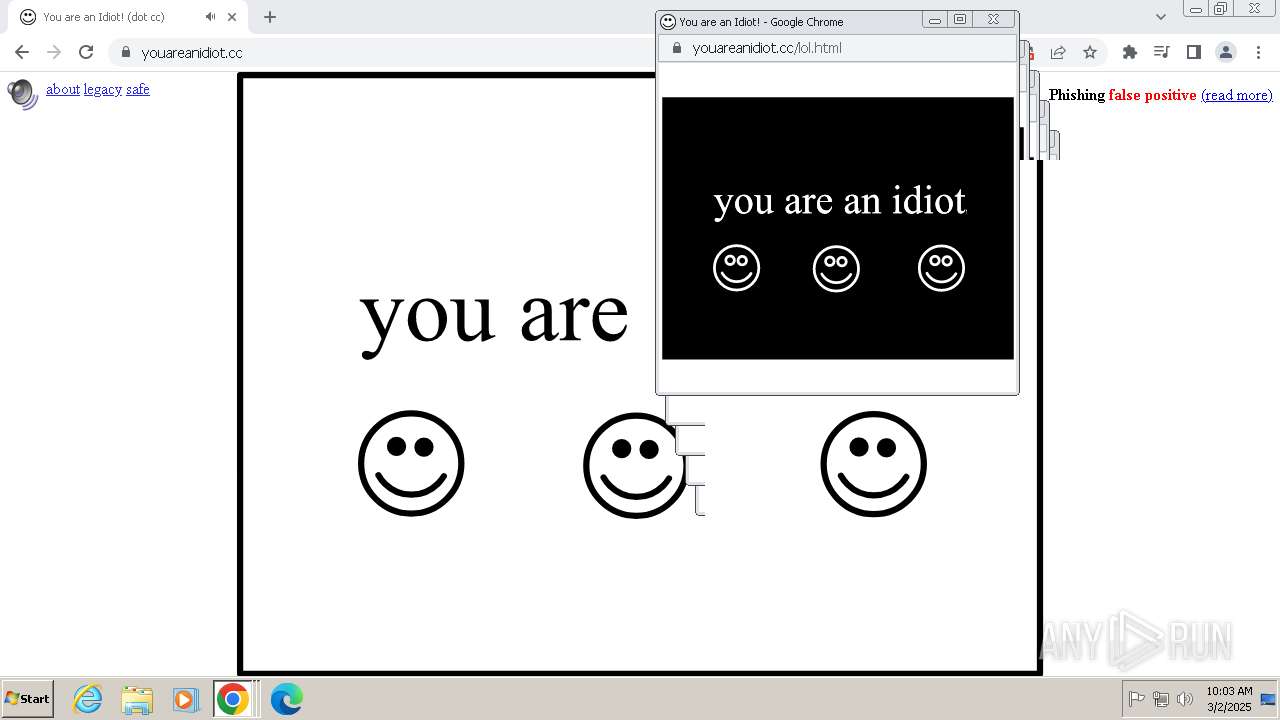Switch to Chrome in taskbar
Screen dimensions: 1280x720
(233, 699)
